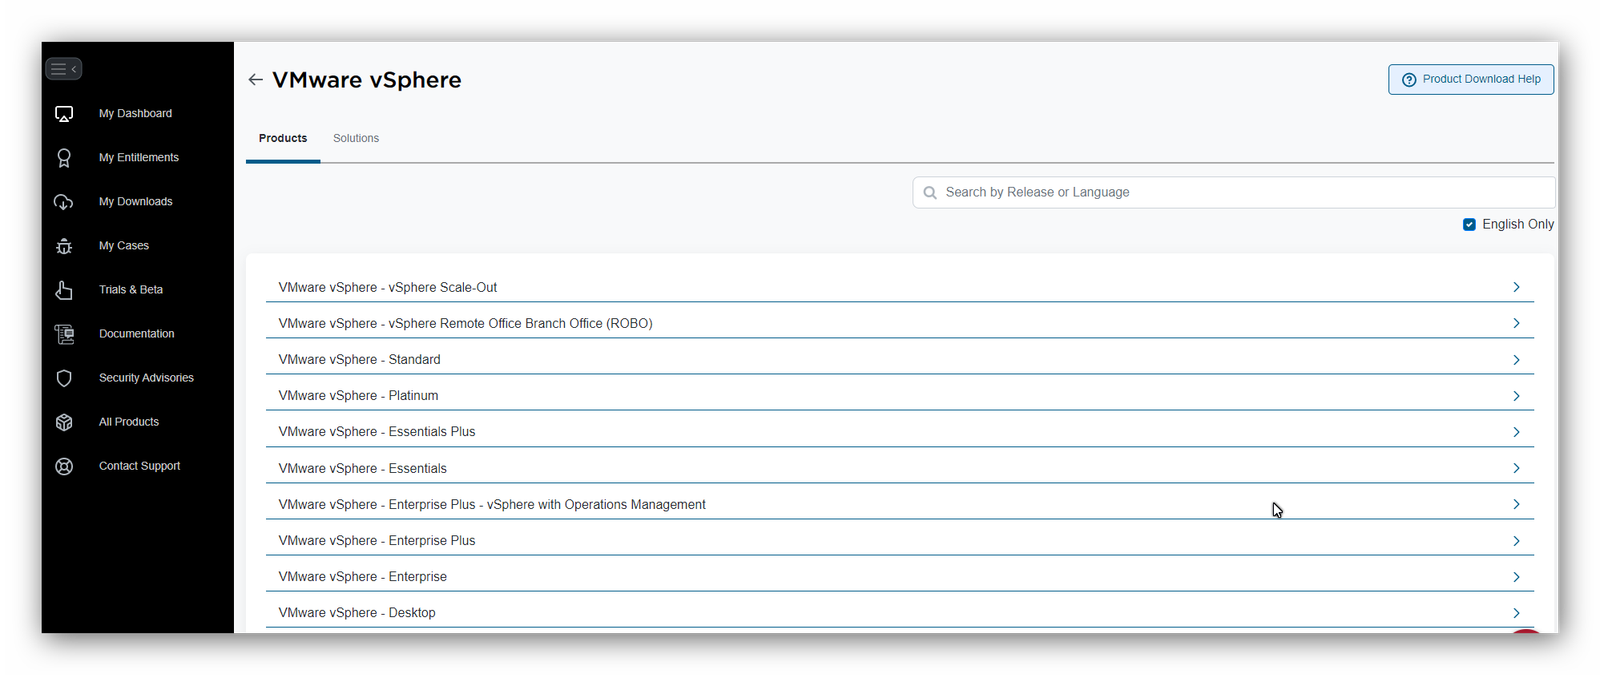Select 'VMware vSphere - Essentials' row text

click(363, 469)
